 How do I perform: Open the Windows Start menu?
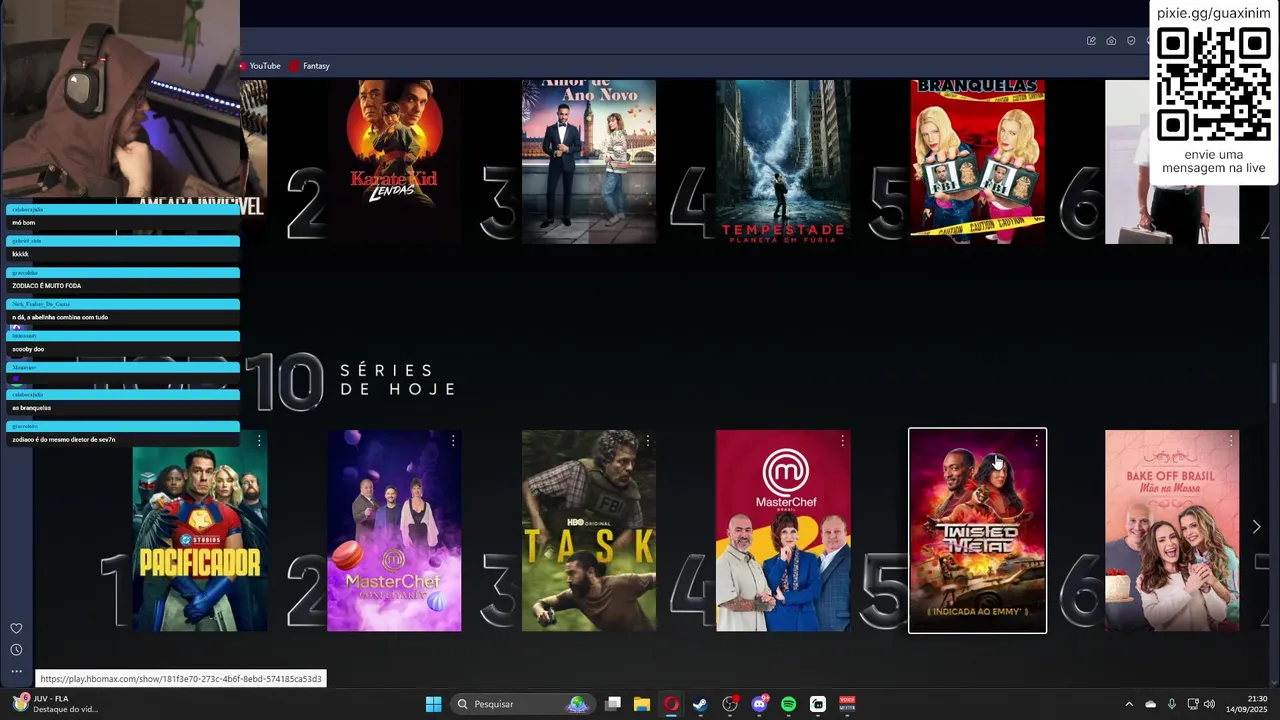pos(433,704)
